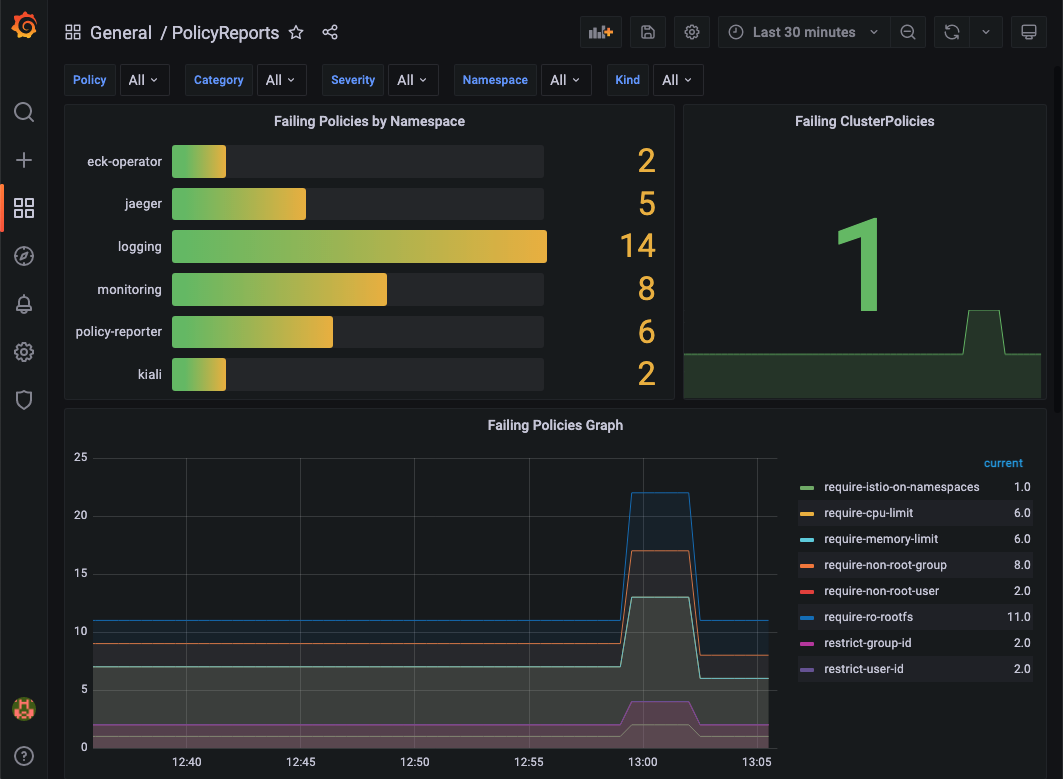Share the dashboard using the share icon
1063x779 pixels.
click(x=330, y=32)
